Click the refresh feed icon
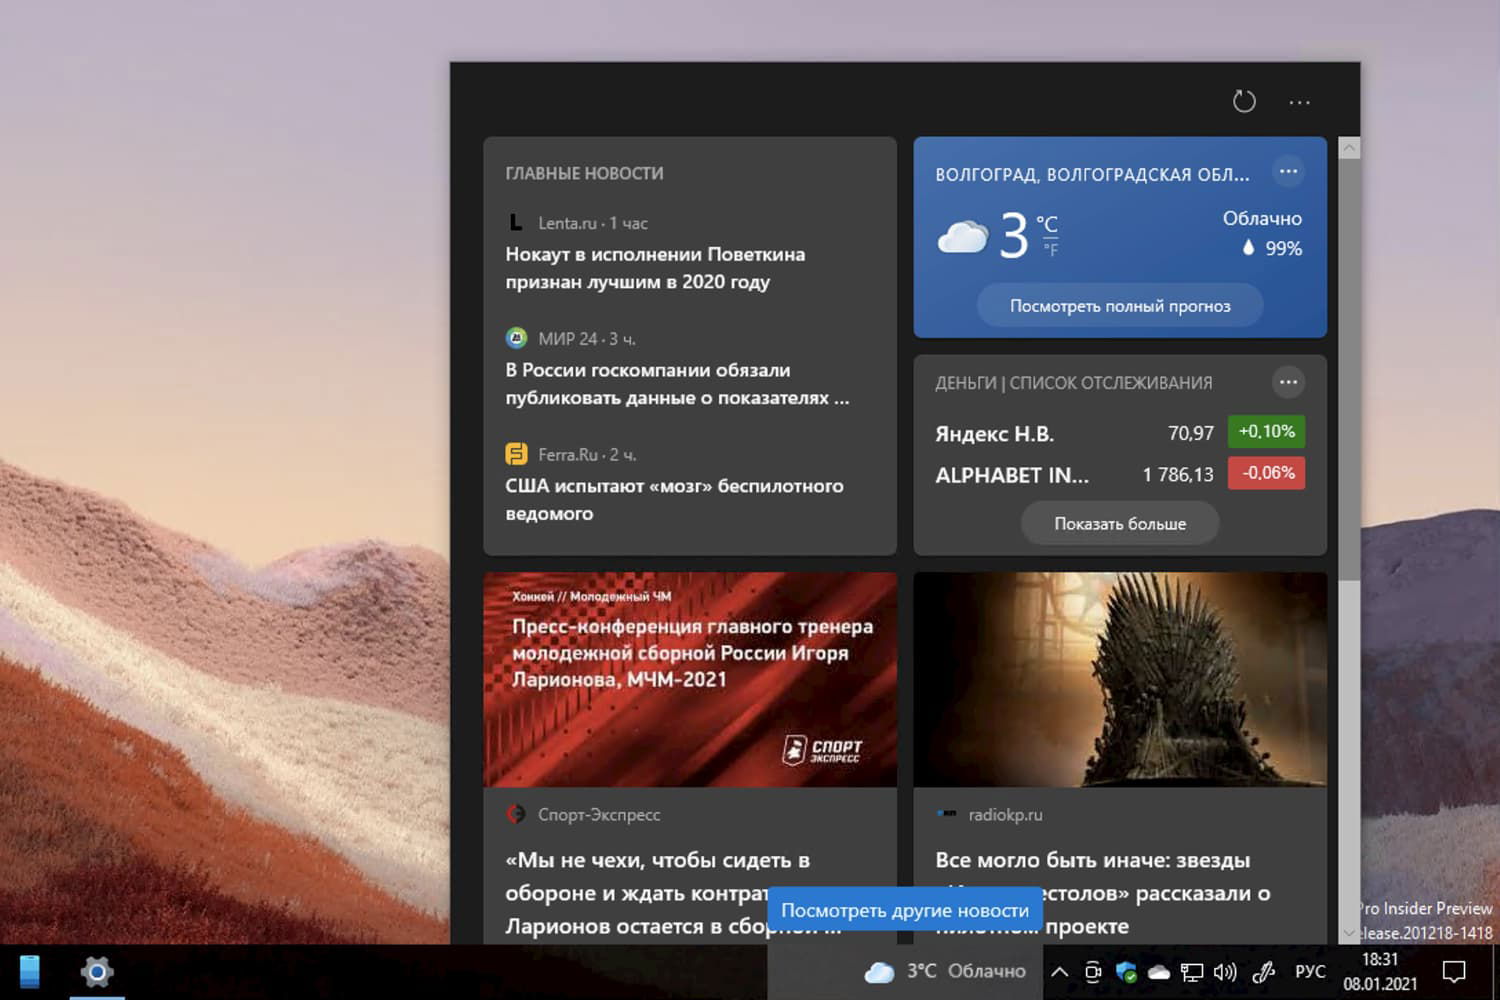 click(x=1243, y=101)
